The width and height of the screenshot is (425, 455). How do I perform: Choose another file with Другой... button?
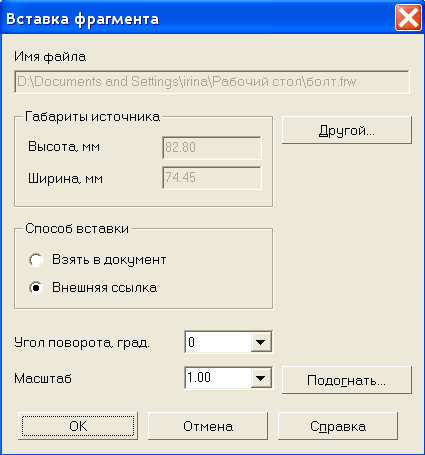(347, 130)
